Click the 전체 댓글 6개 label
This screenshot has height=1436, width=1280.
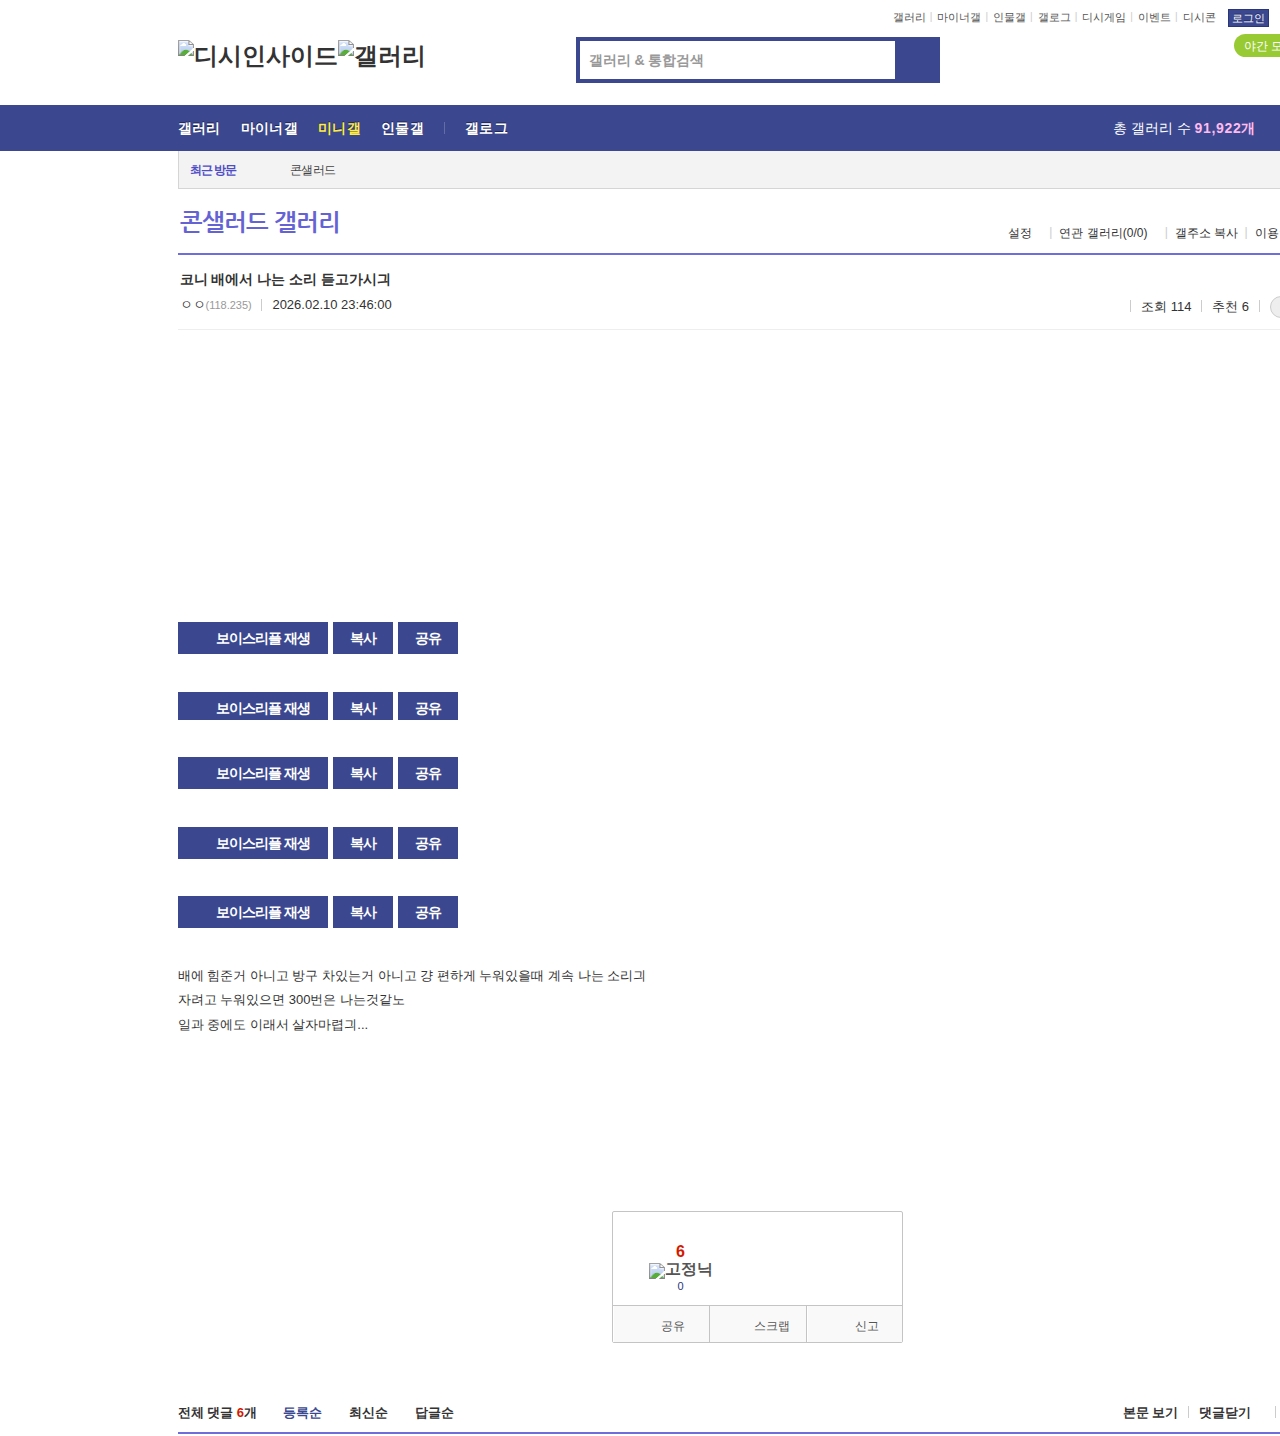point(217,1413)
